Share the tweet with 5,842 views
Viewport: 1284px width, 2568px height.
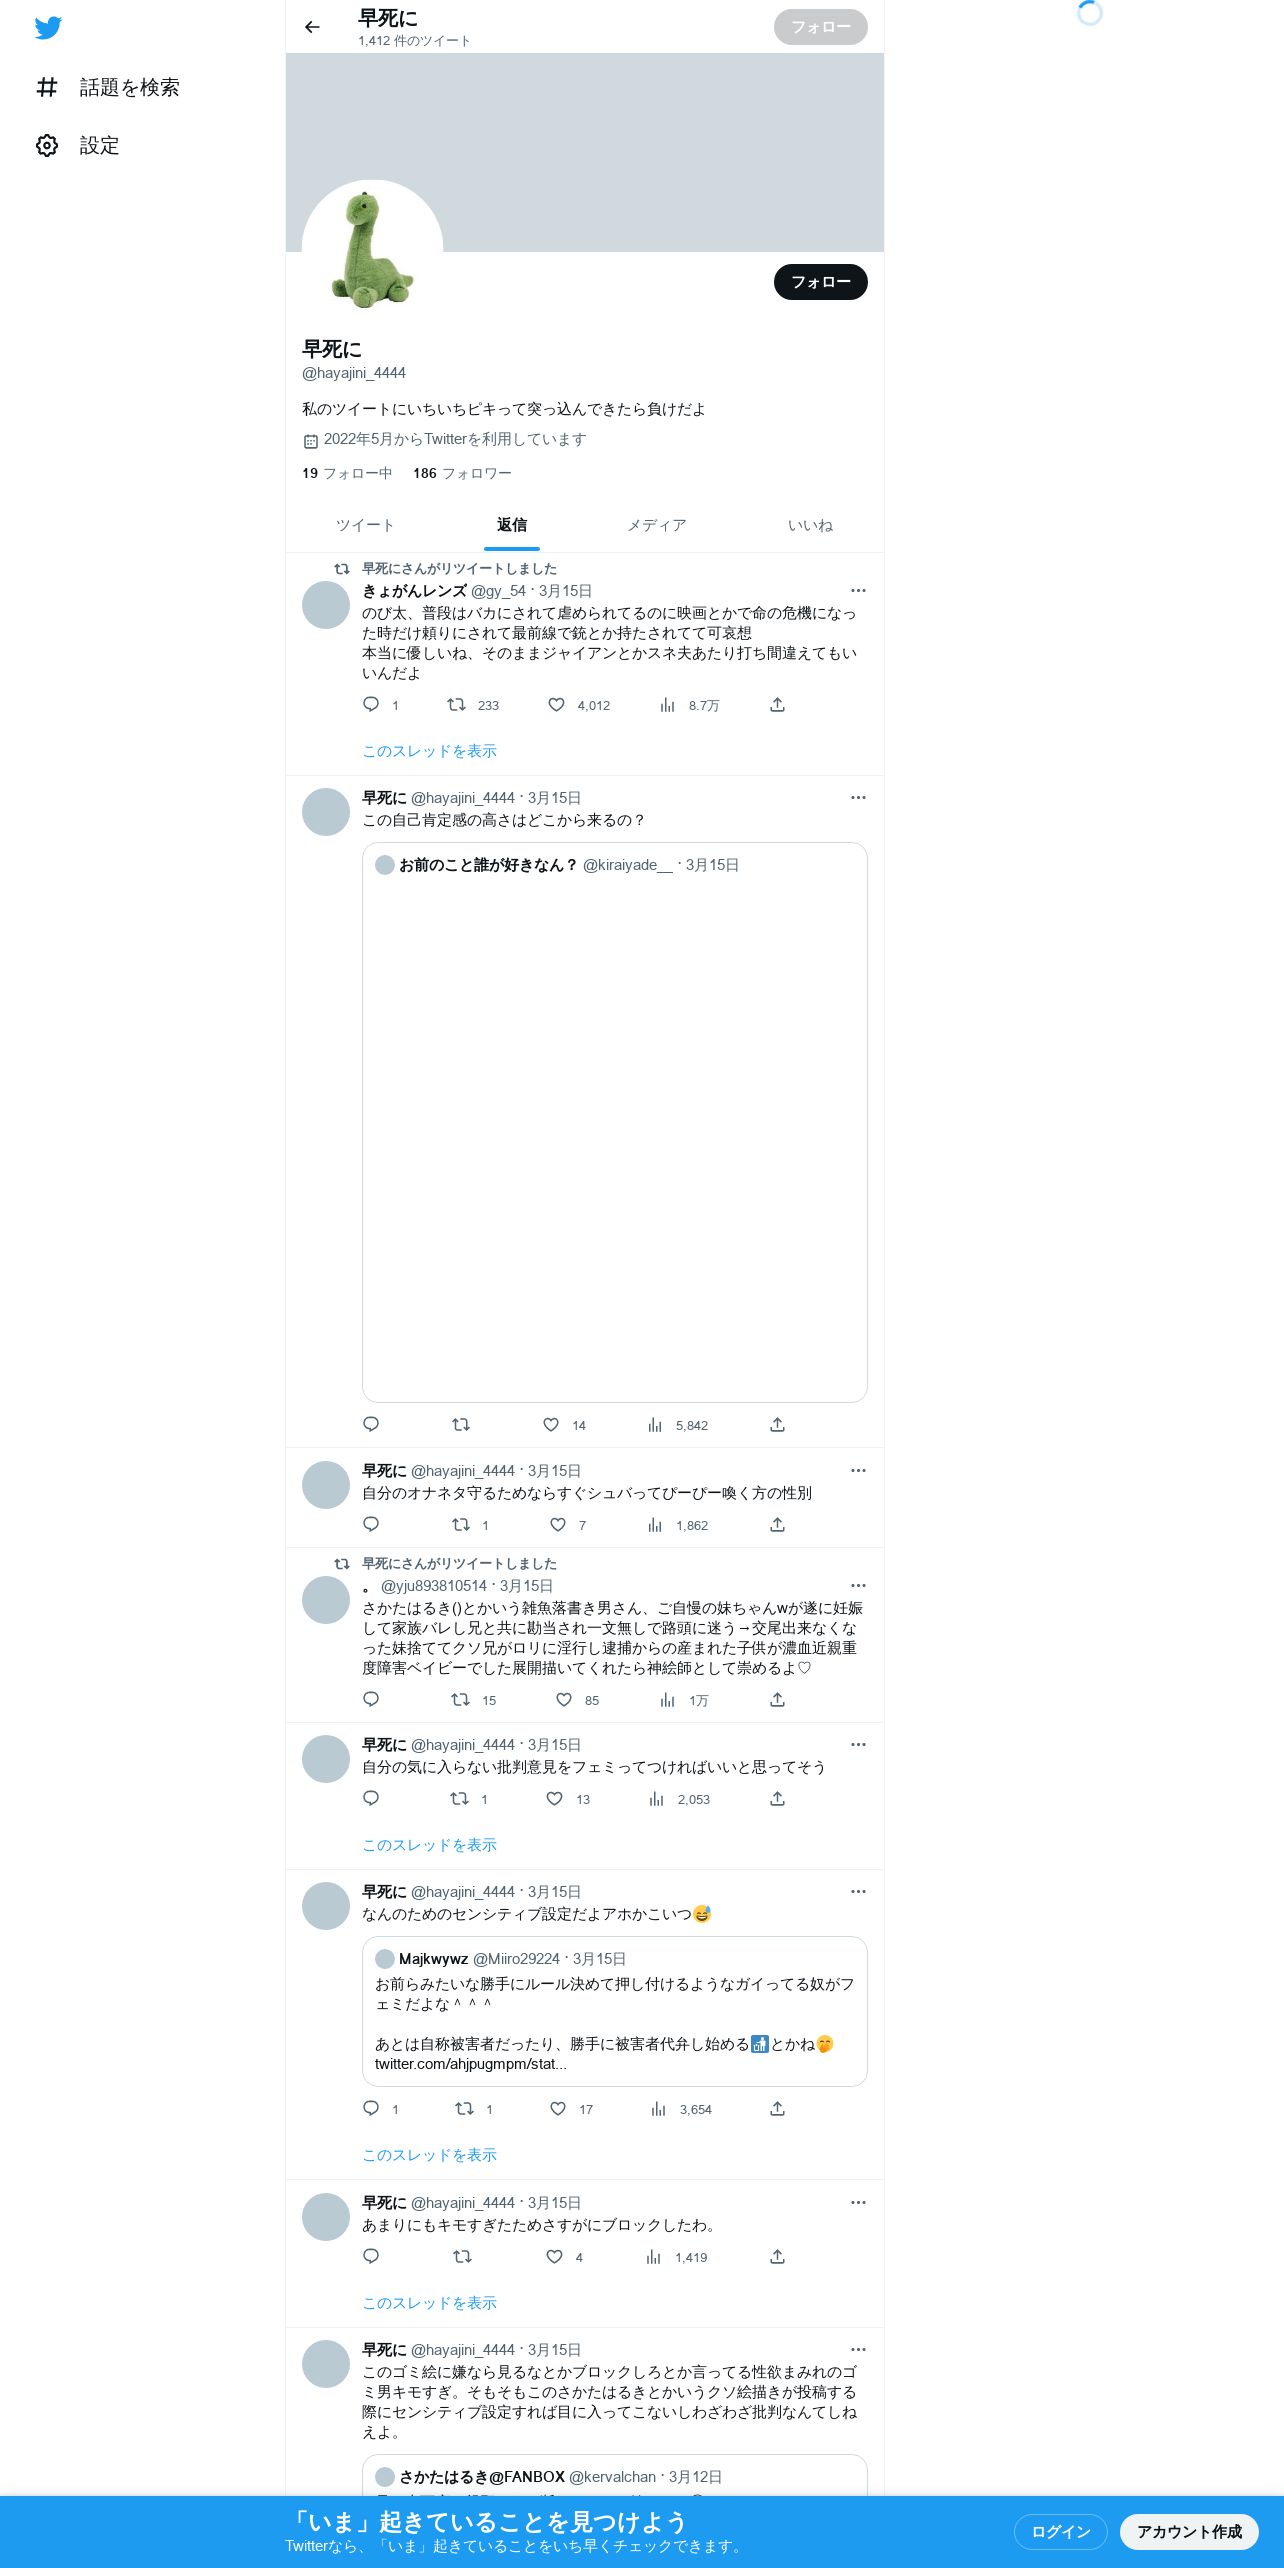click(777, 1425)
